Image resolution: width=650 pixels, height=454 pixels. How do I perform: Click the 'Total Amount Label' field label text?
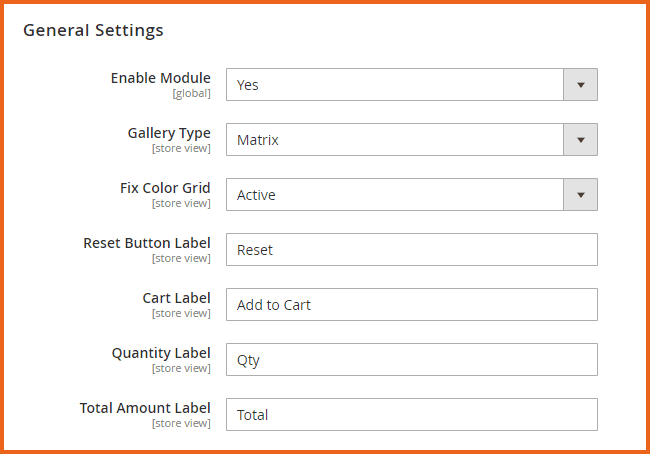tap(145, 408)
